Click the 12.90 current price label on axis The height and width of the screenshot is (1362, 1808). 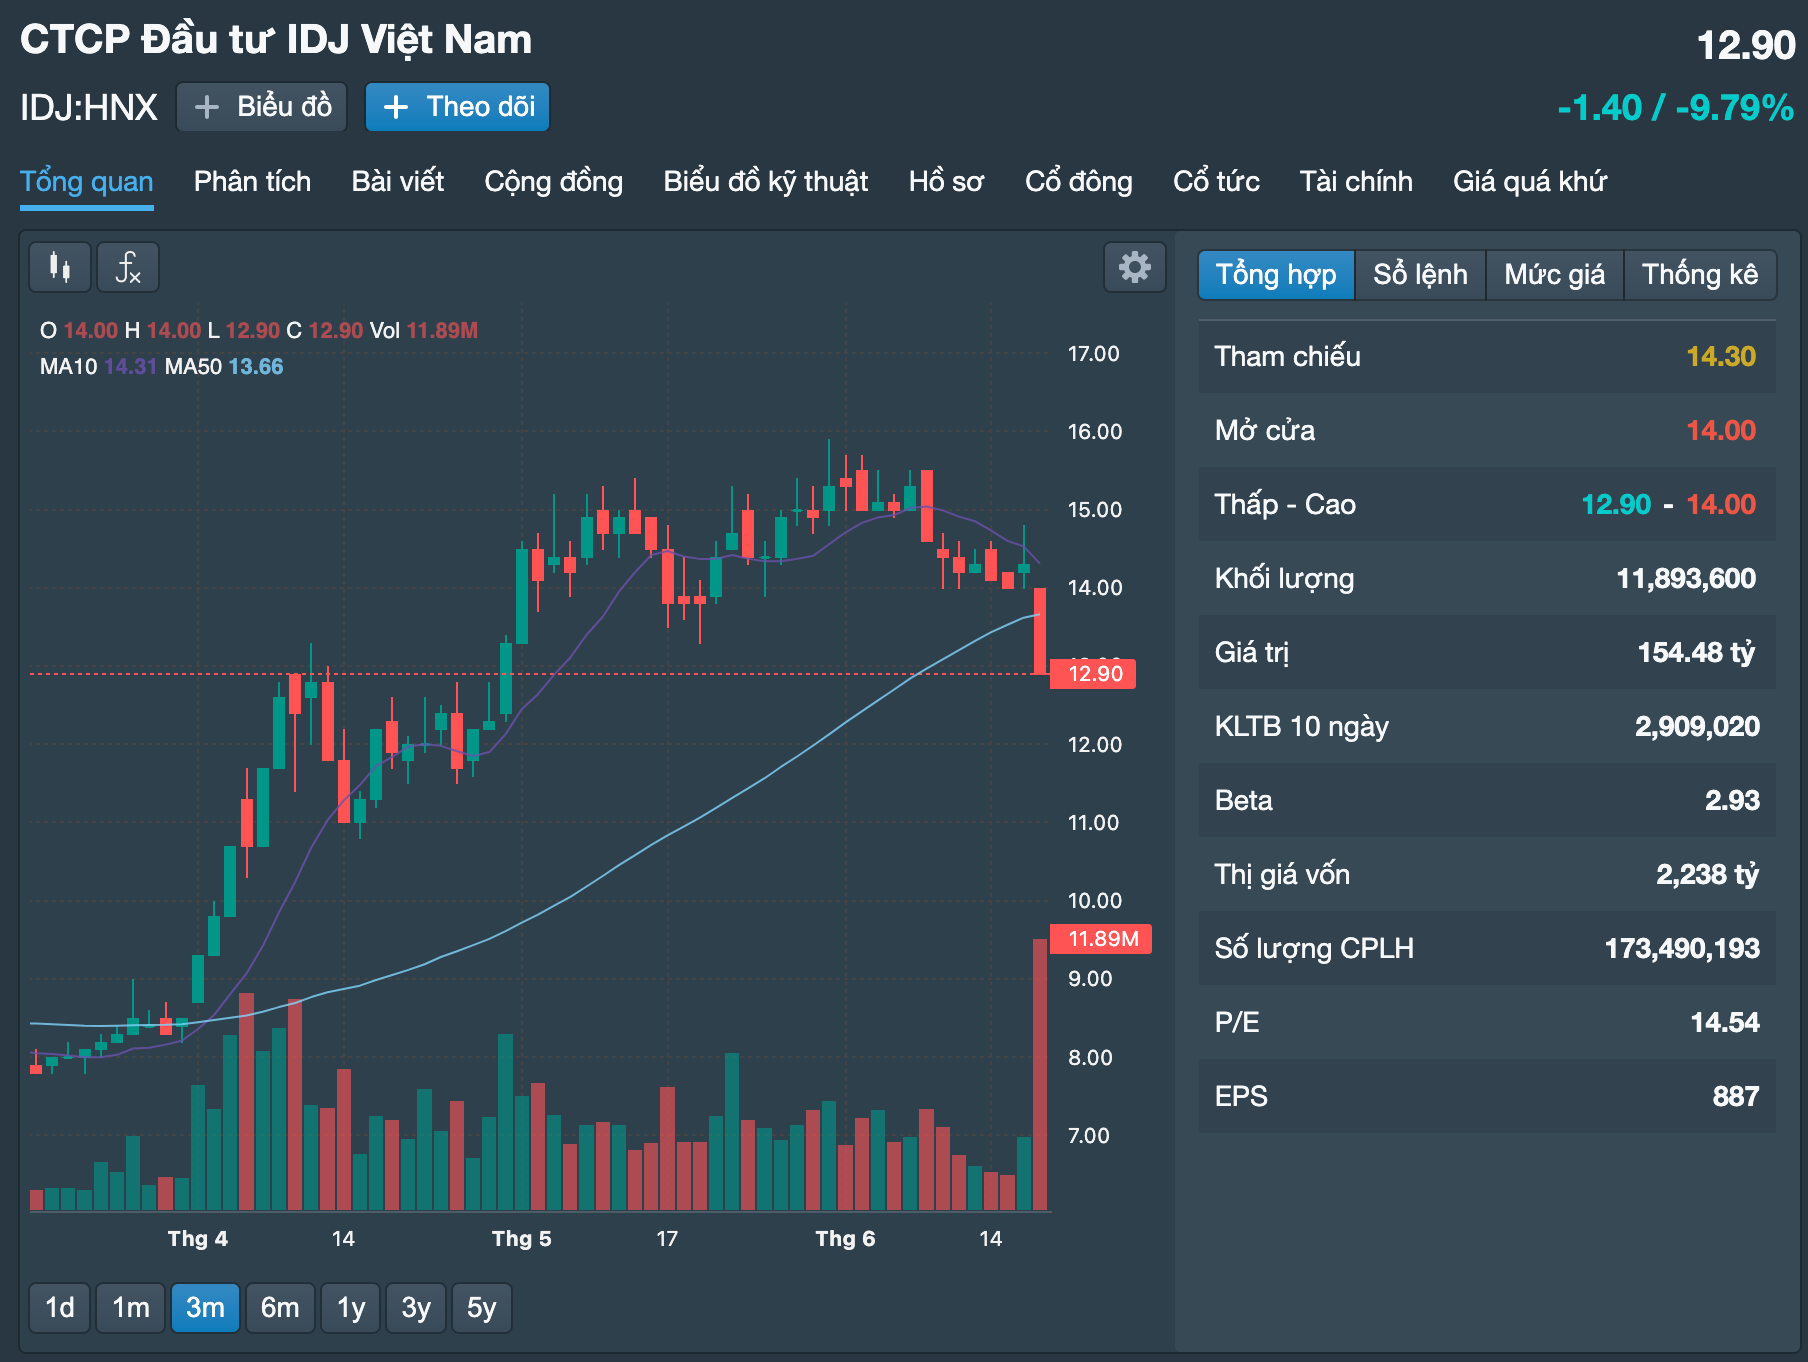[1095, 674]
